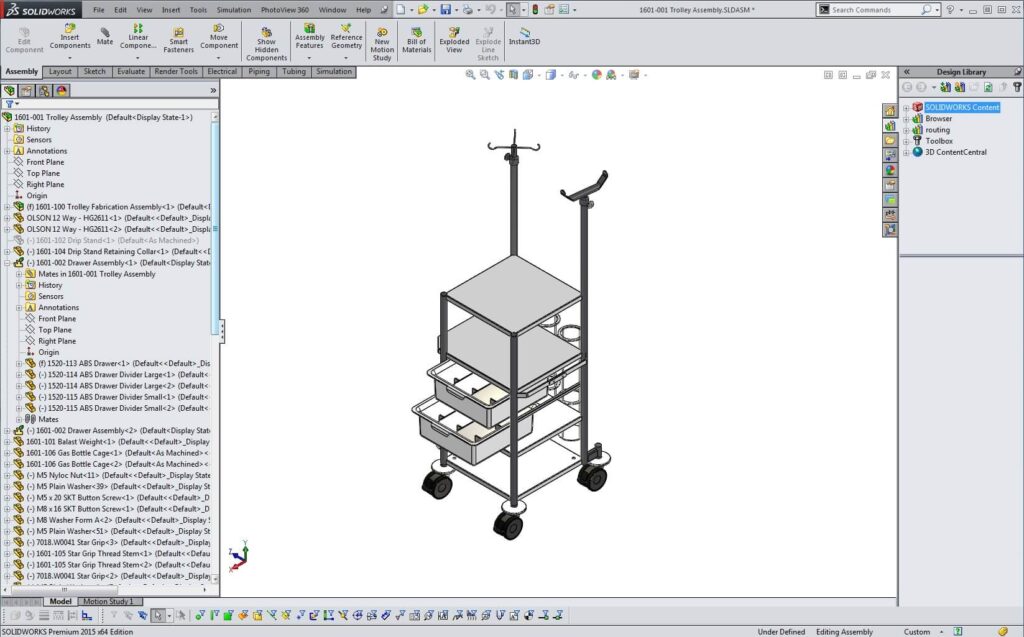1024x637 pixels.
Task: Click the Mate tool
Action: 105,35
